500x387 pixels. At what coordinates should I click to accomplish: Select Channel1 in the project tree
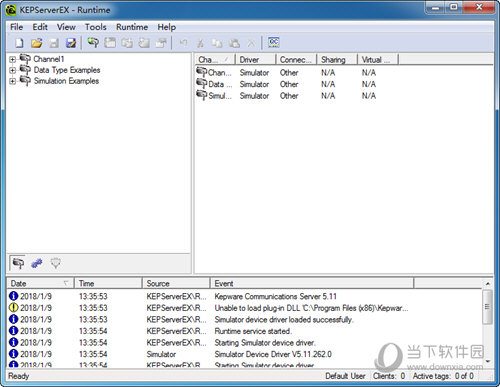coord(49,59)
